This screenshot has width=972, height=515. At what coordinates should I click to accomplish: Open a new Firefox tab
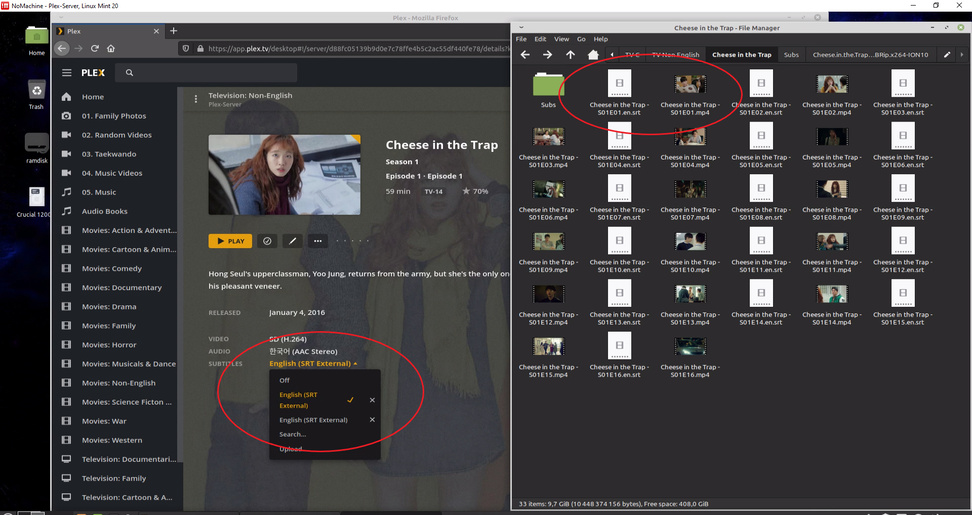(x=174, y=31)
